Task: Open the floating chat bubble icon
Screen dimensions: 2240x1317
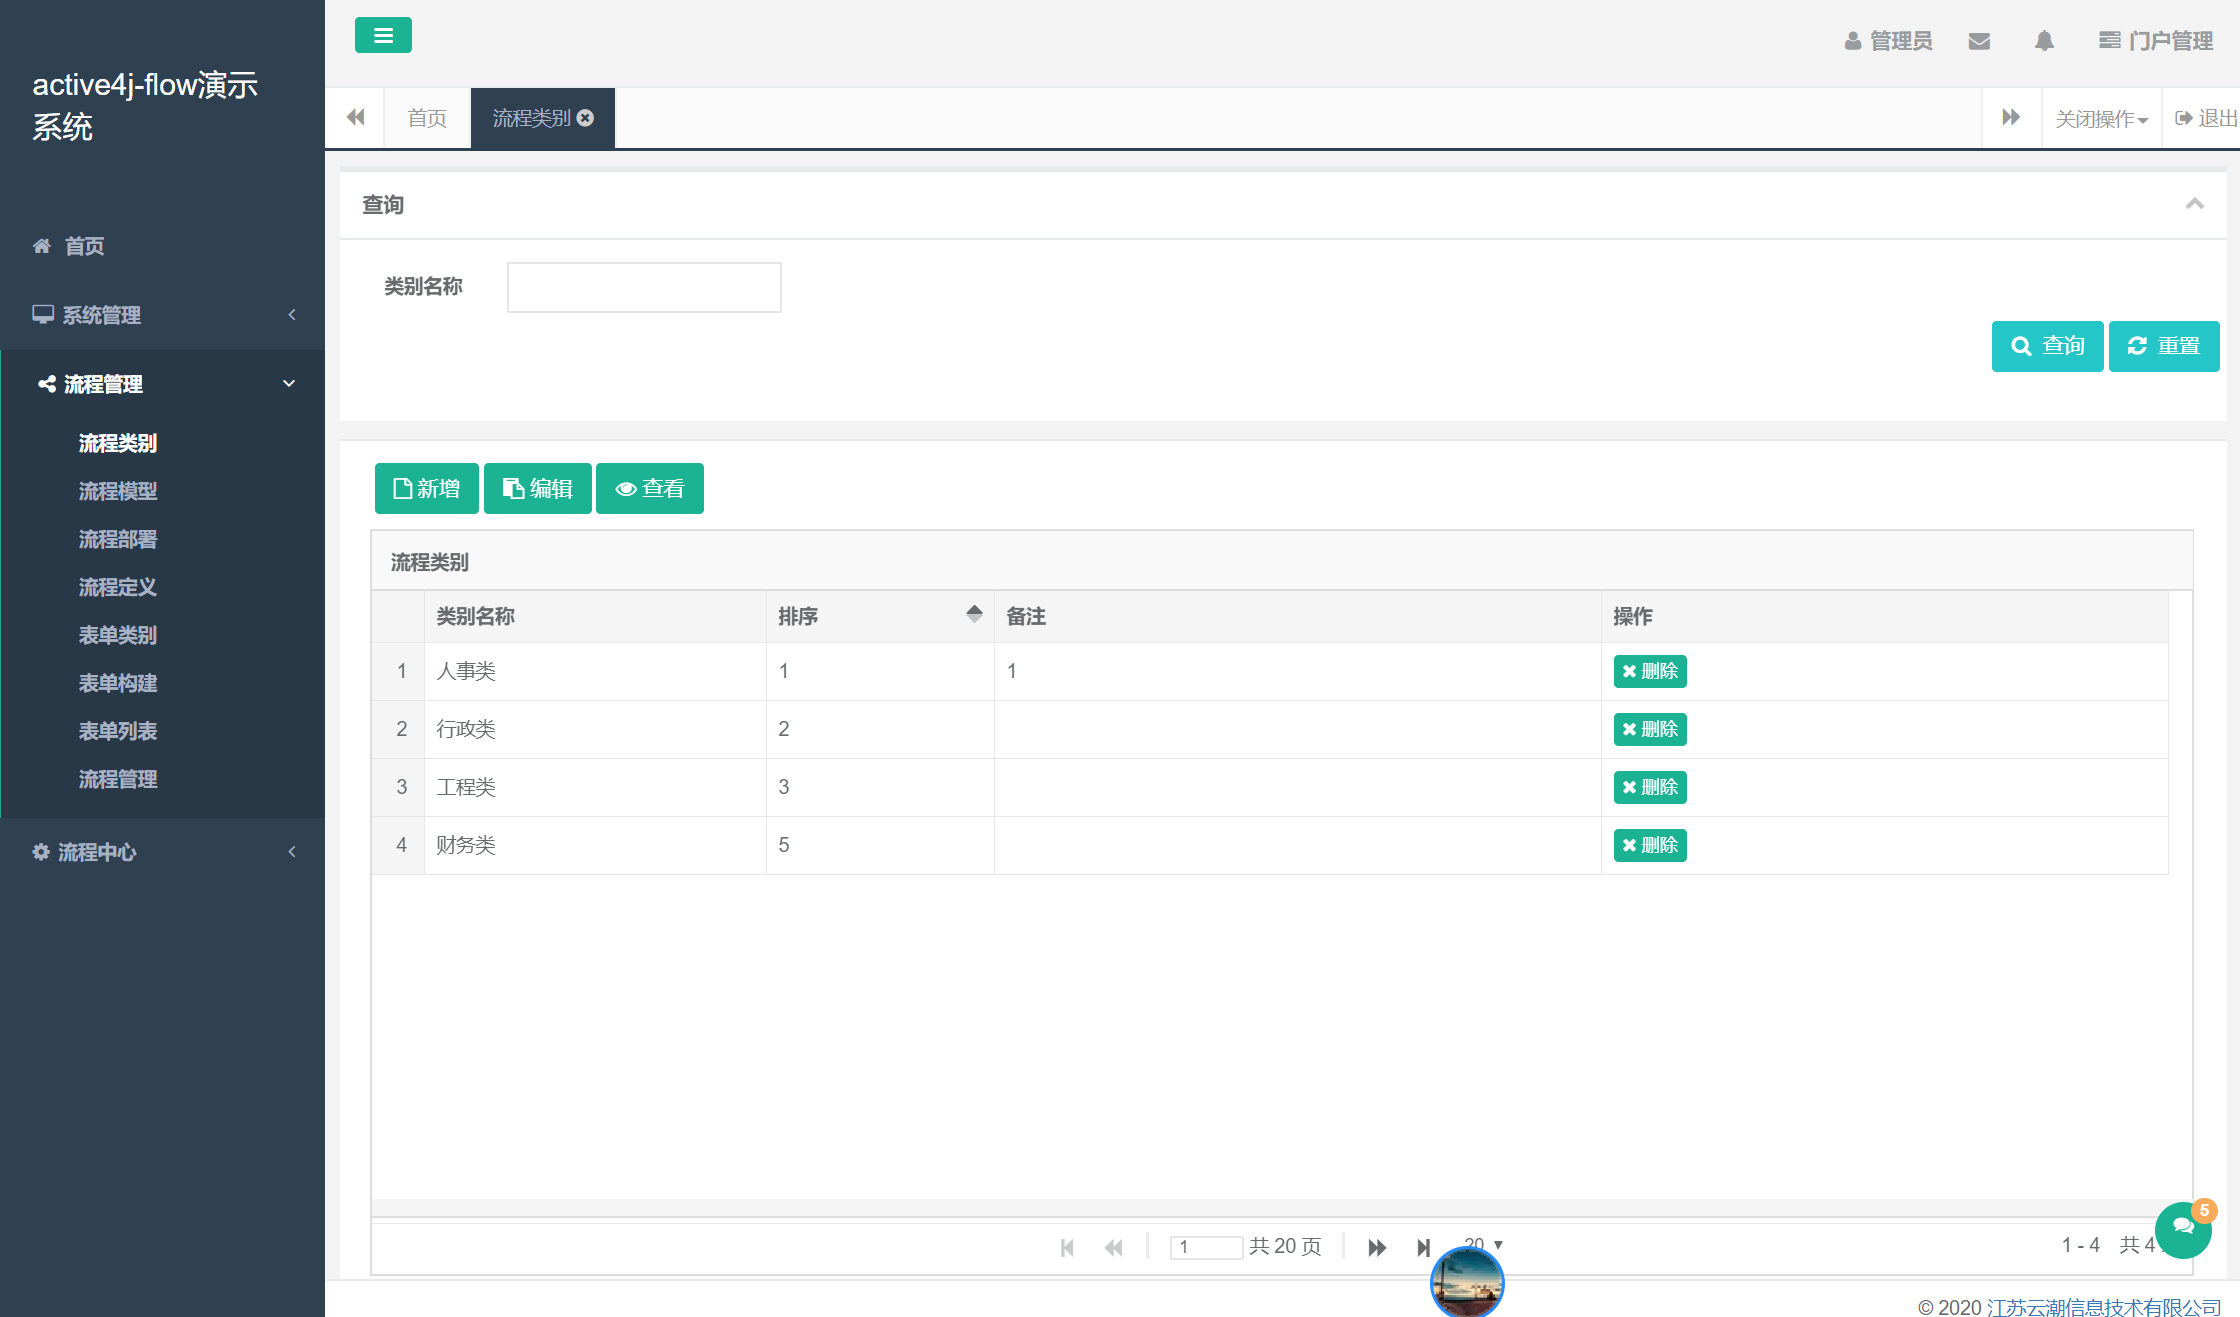Action: (2183, 1228)
